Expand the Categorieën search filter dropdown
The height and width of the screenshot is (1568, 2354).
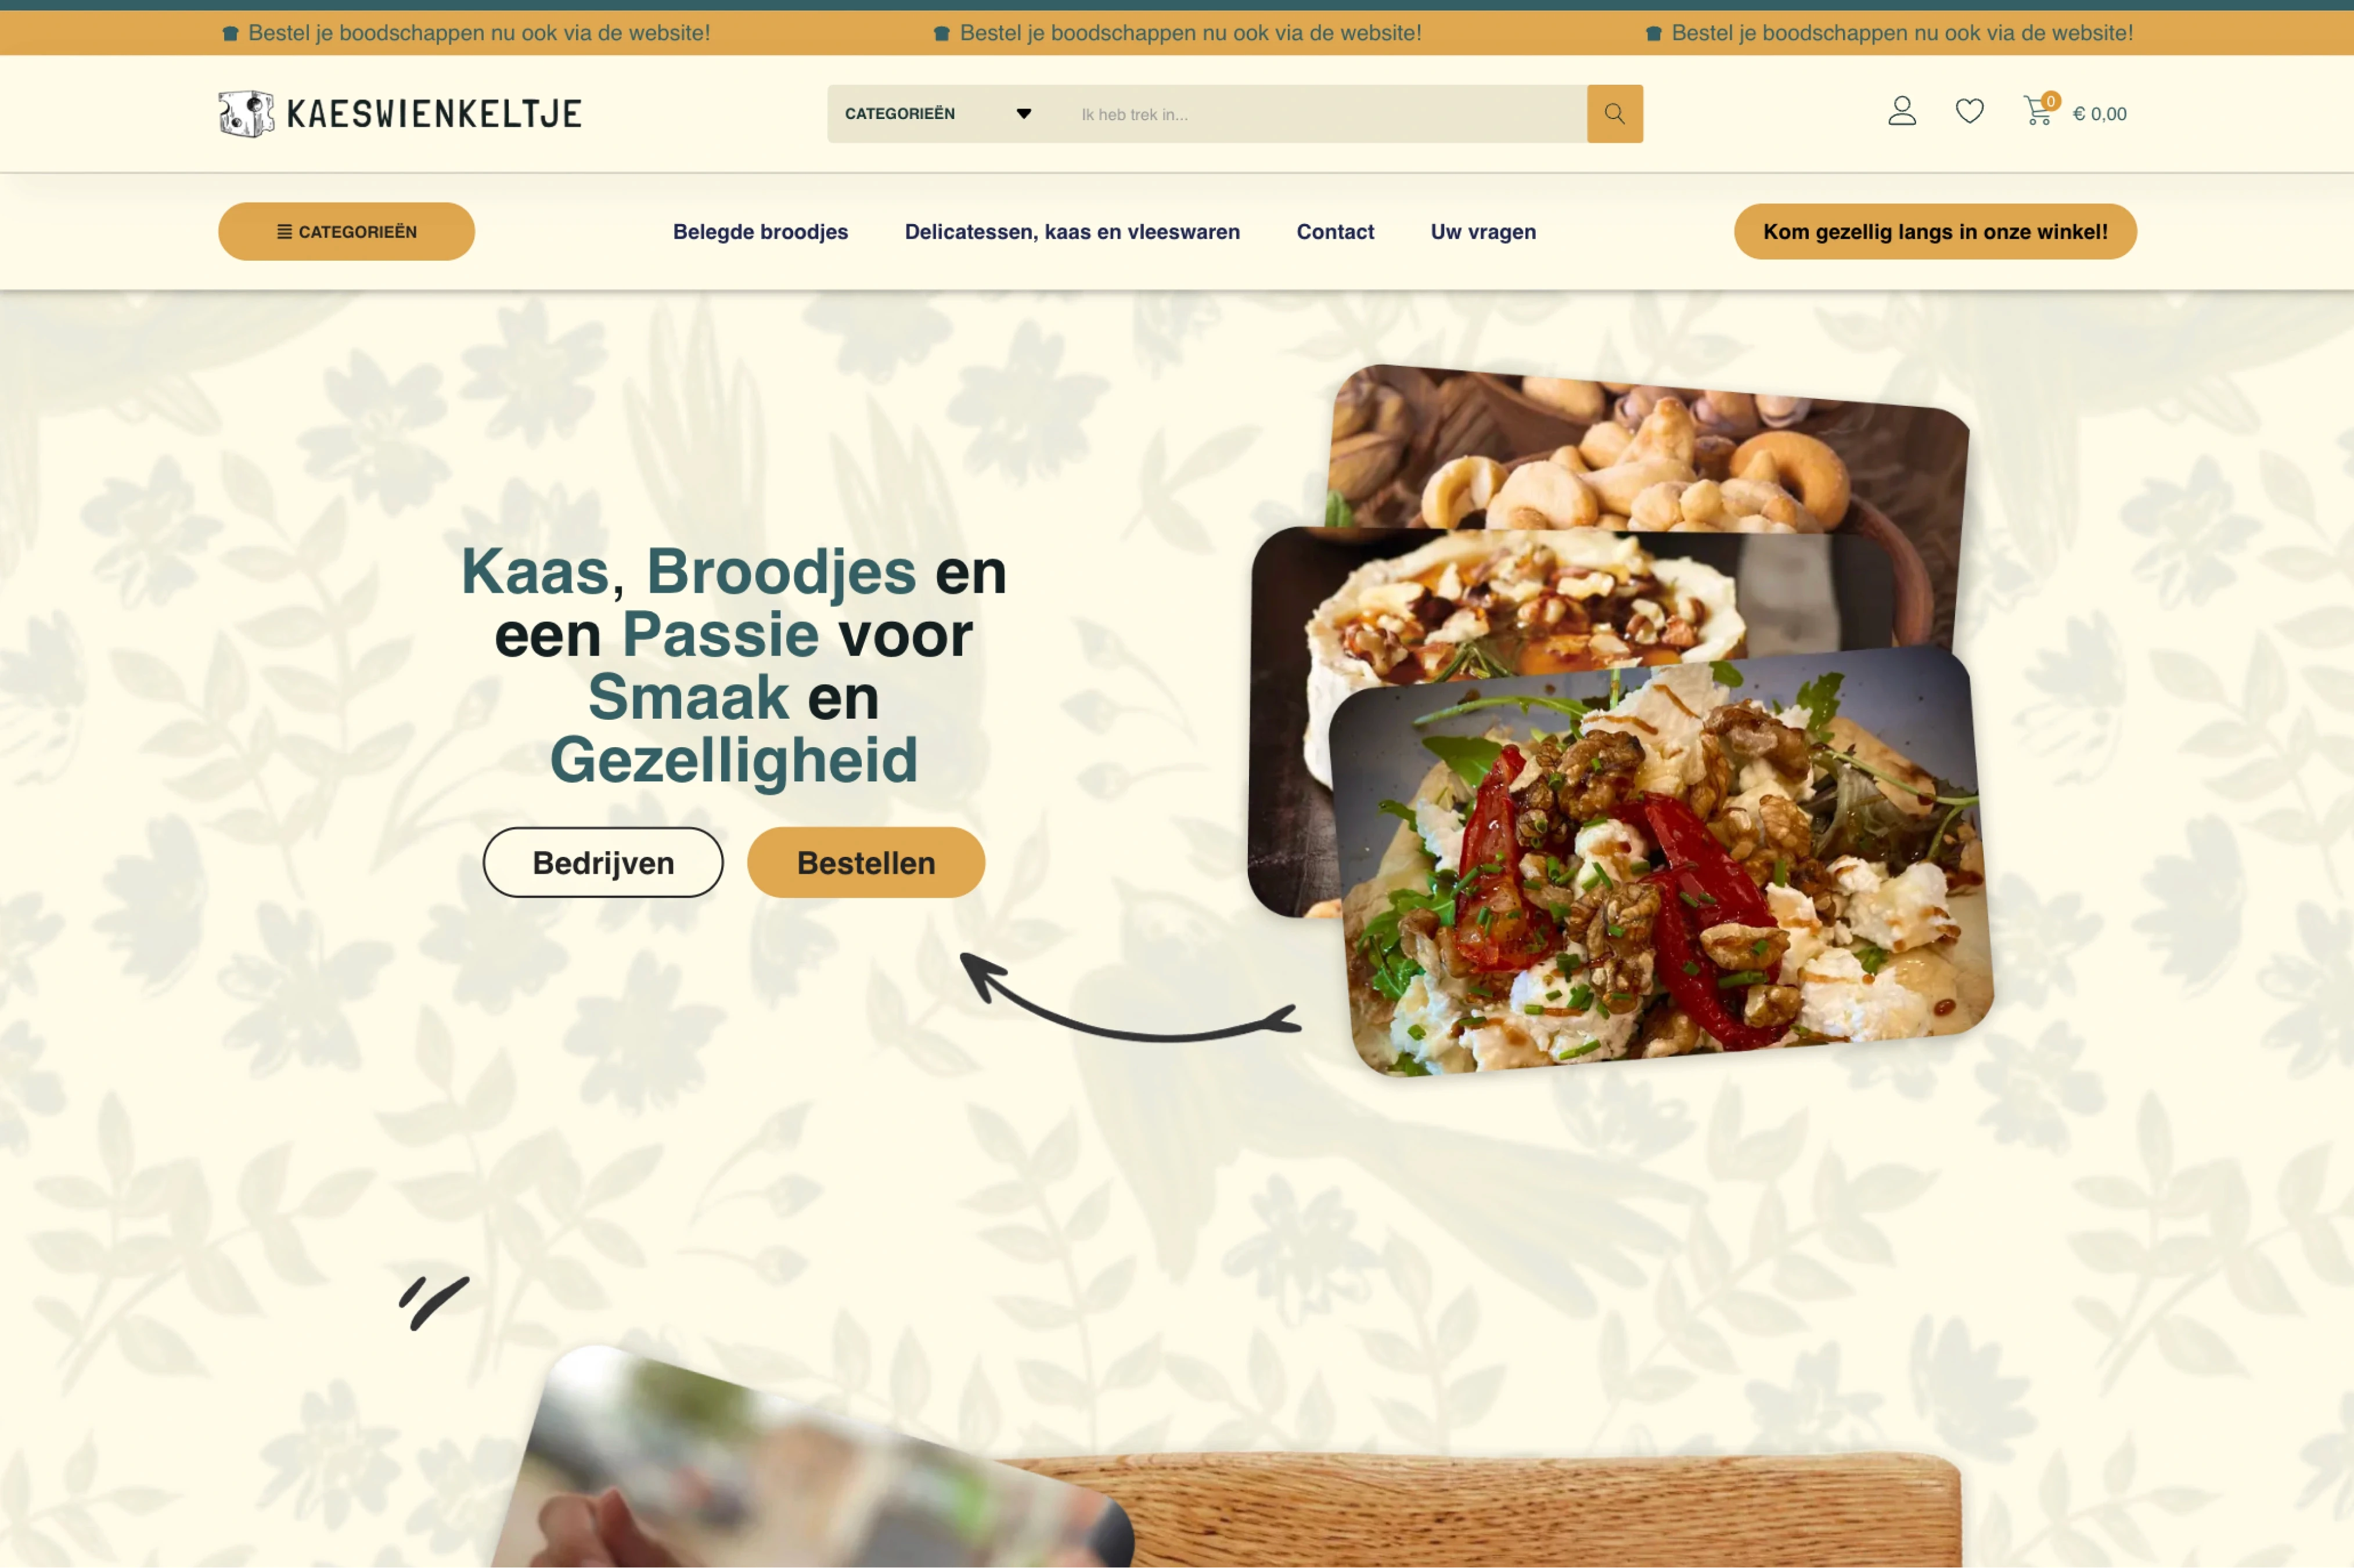pos(939,114)
